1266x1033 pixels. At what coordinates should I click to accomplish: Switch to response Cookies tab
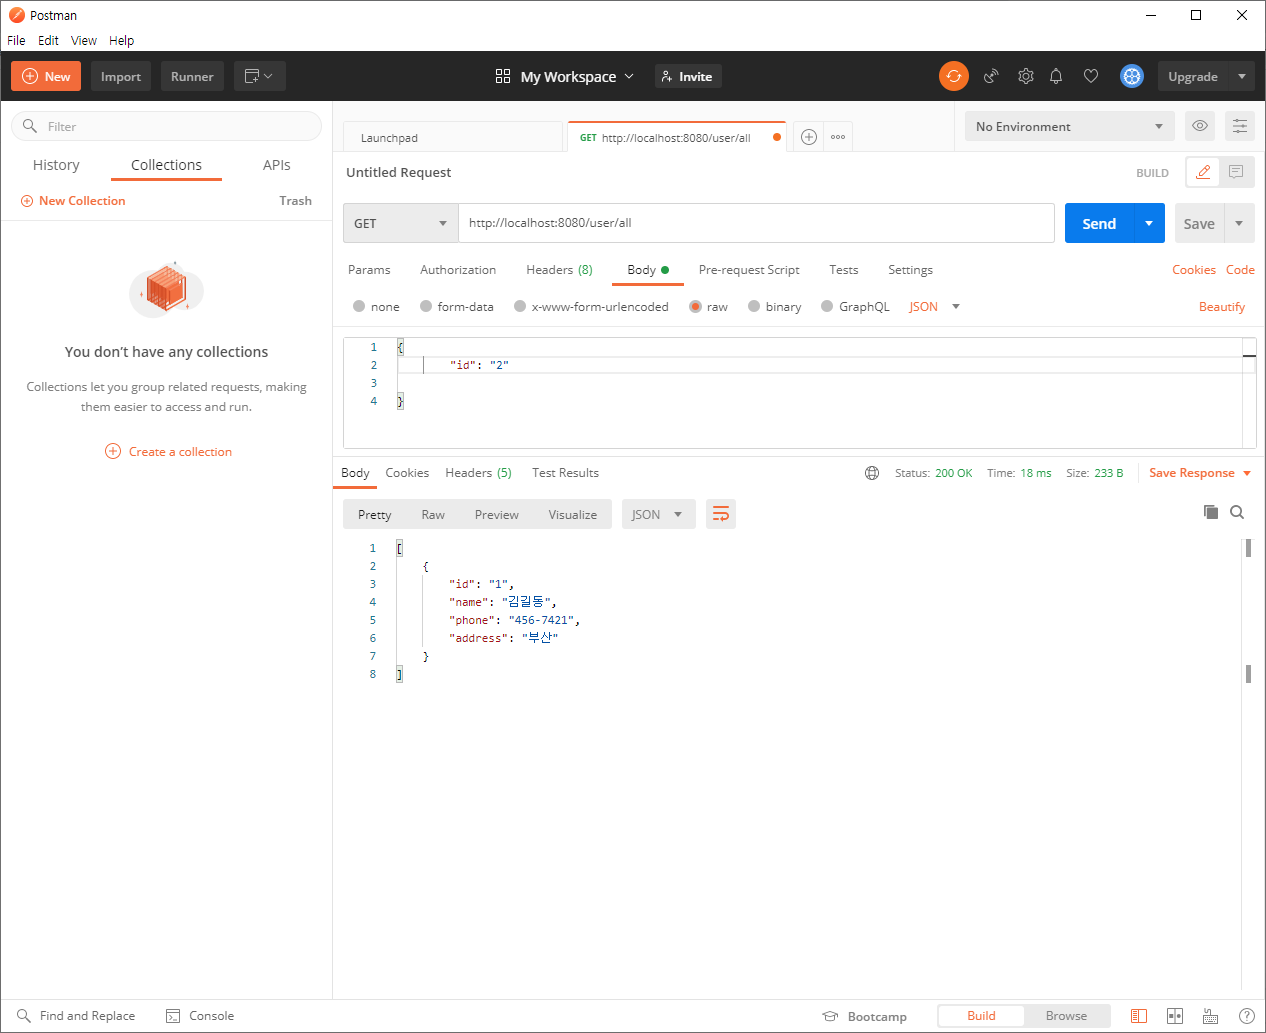[x=407, y=473]
